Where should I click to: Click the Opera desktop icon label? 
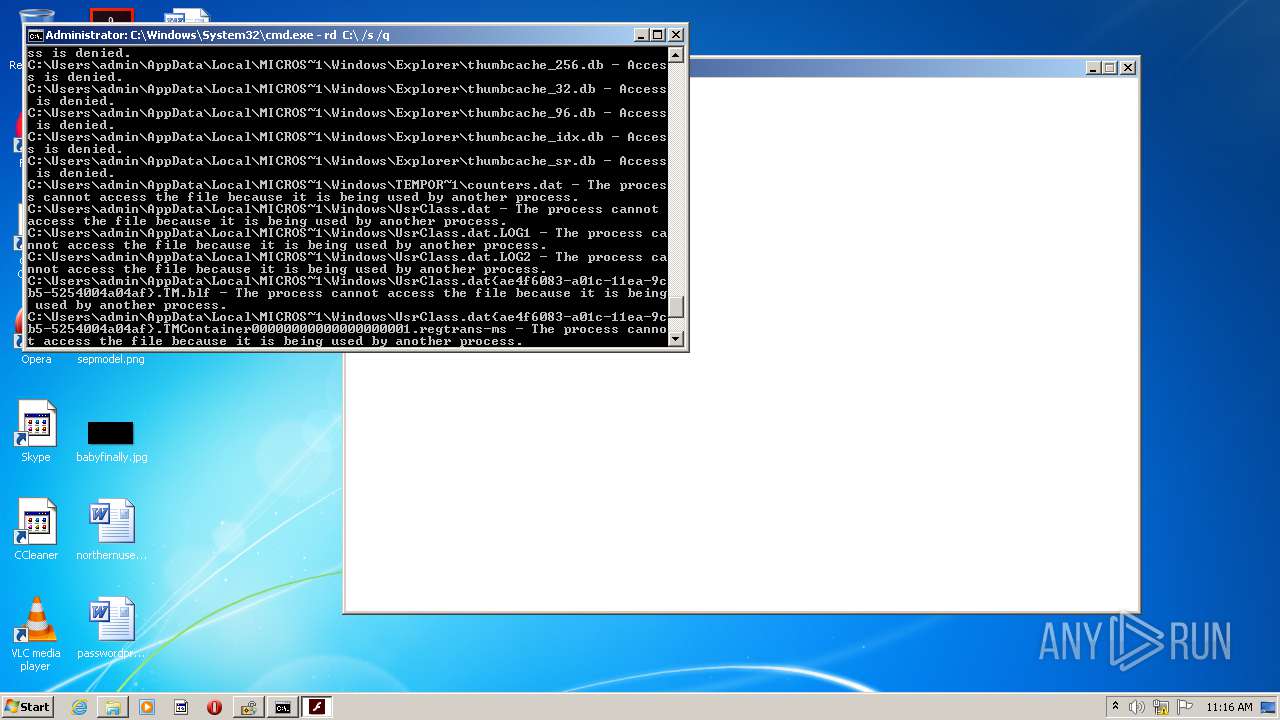coord(36,359)
